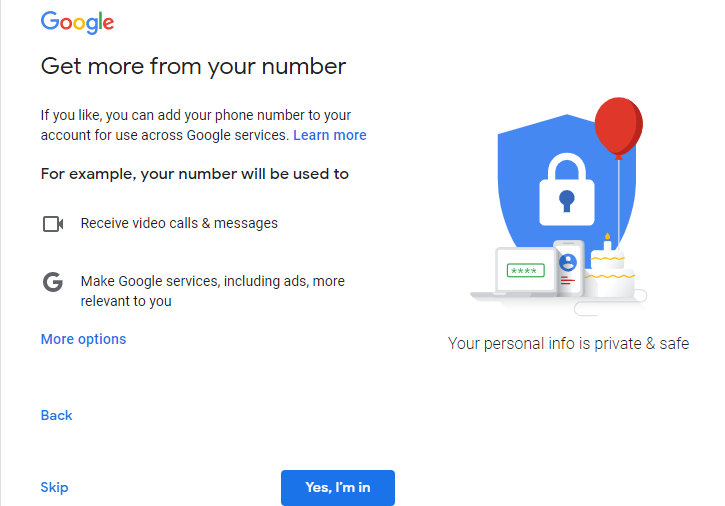Click 'Receive video calls & messages' text
The height and width of the screenshot is (506, 725).
click(x=179, y=223)
